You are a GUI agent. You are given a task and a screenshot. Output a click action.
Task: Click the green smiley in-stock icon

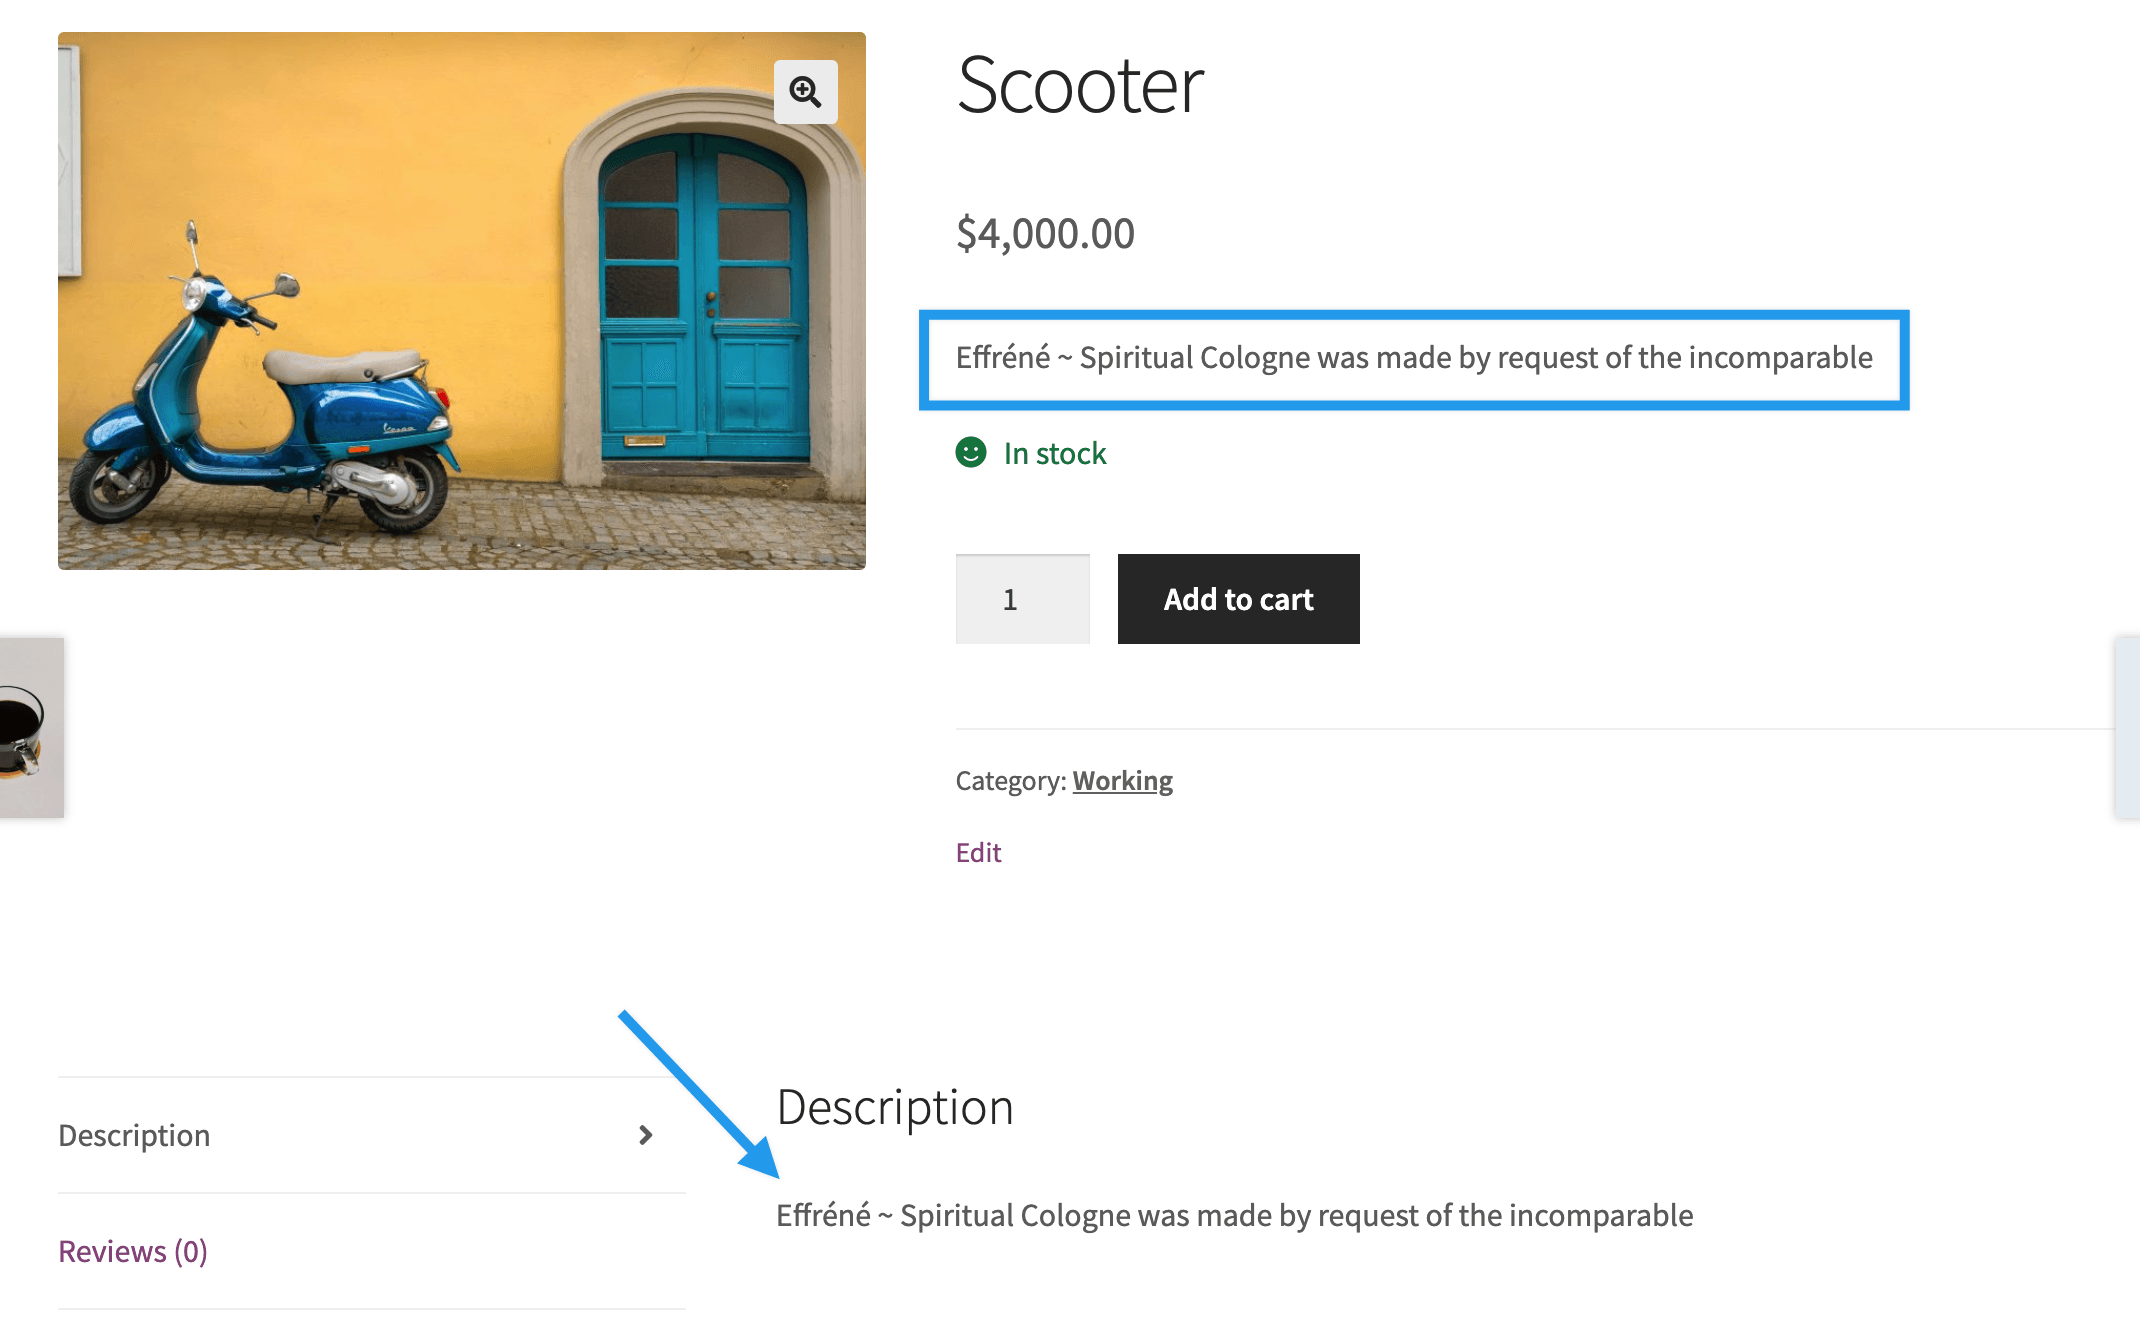(970, 453)
